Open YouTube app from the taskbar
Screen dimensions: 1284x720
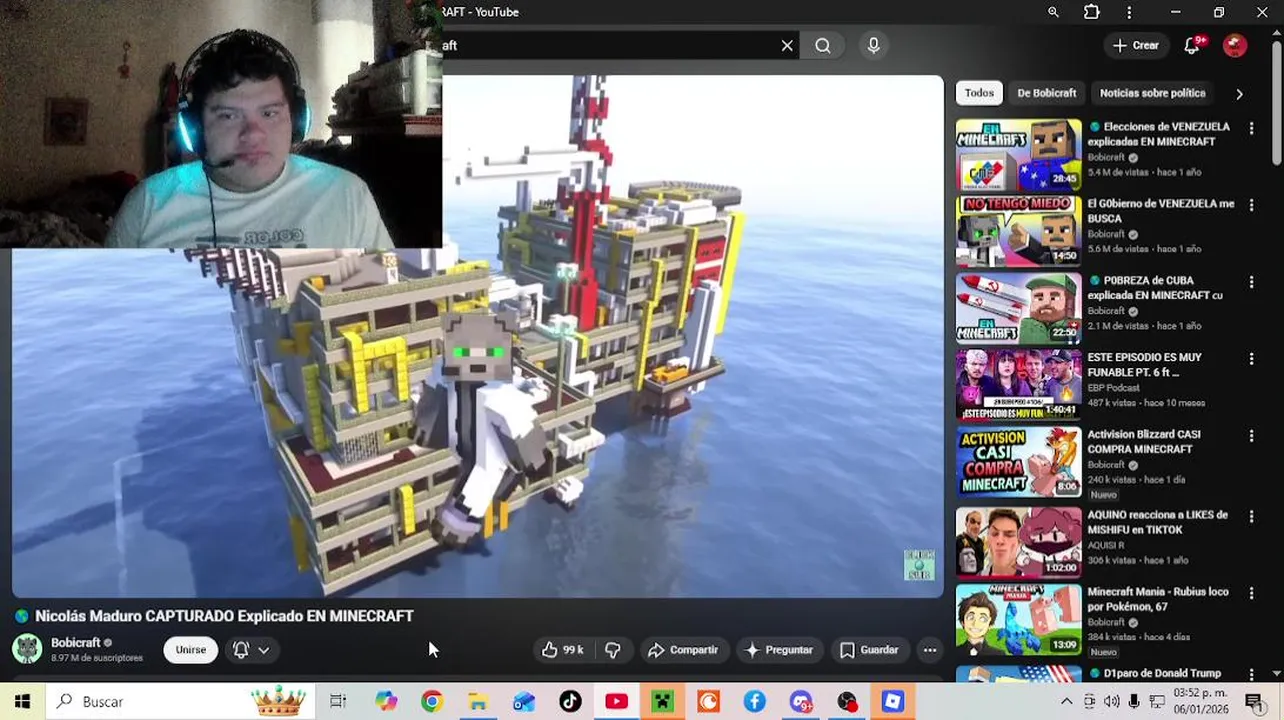[616, 702]
